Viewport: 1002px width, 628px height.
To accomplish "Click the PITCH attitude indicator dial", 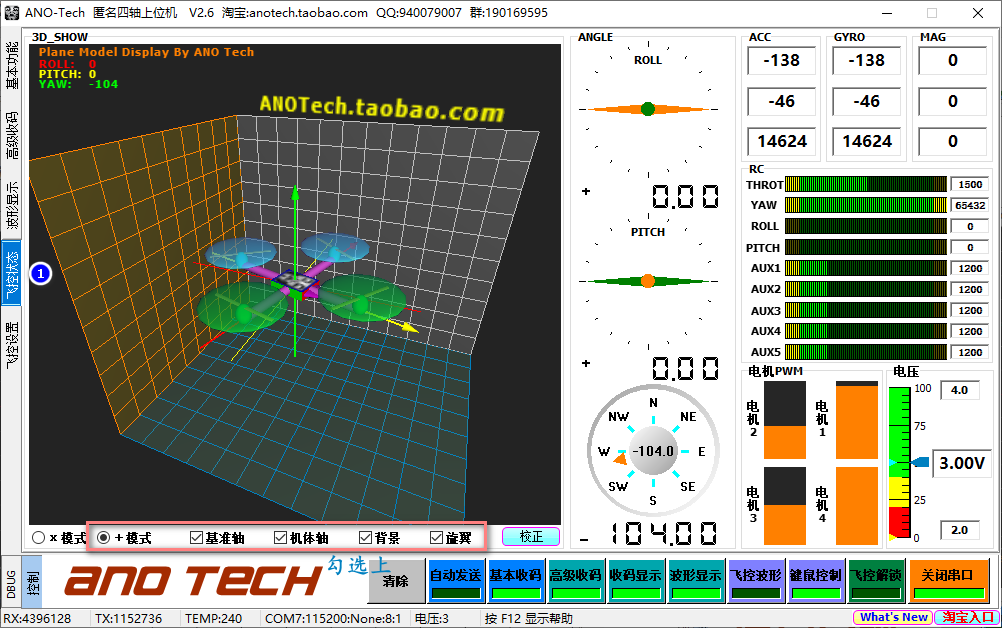I will pos(648,281).
